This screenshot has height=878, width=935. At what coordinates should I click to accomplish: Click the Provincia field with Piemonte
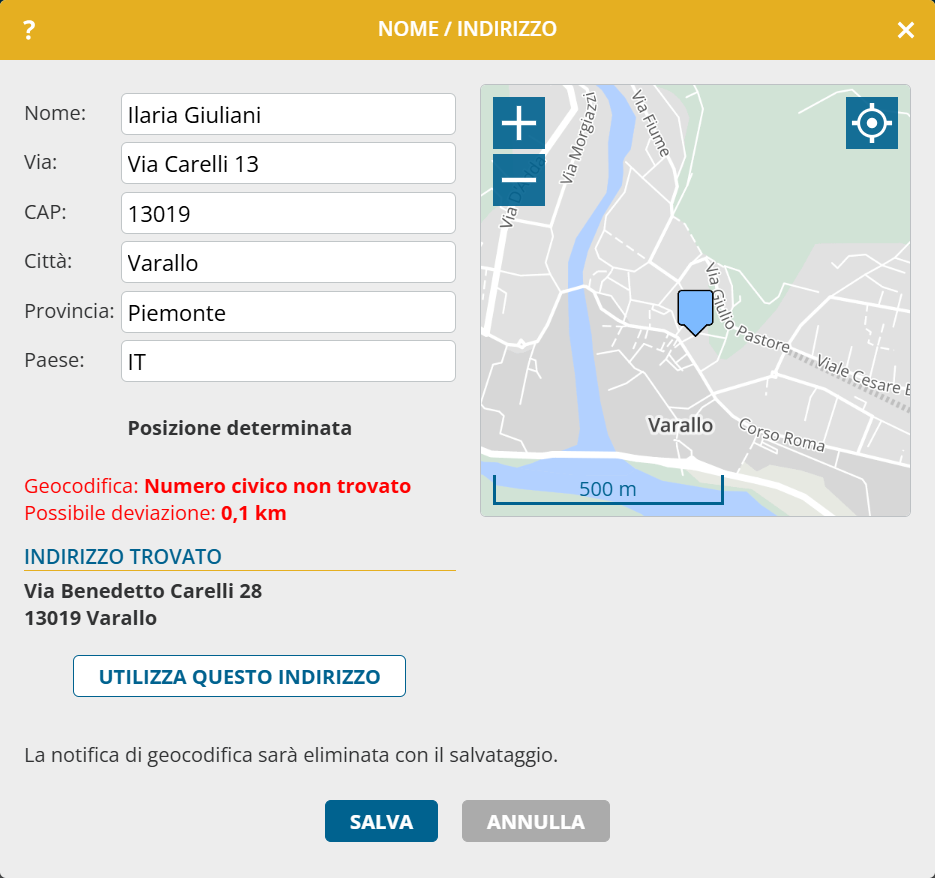point(288,312)
